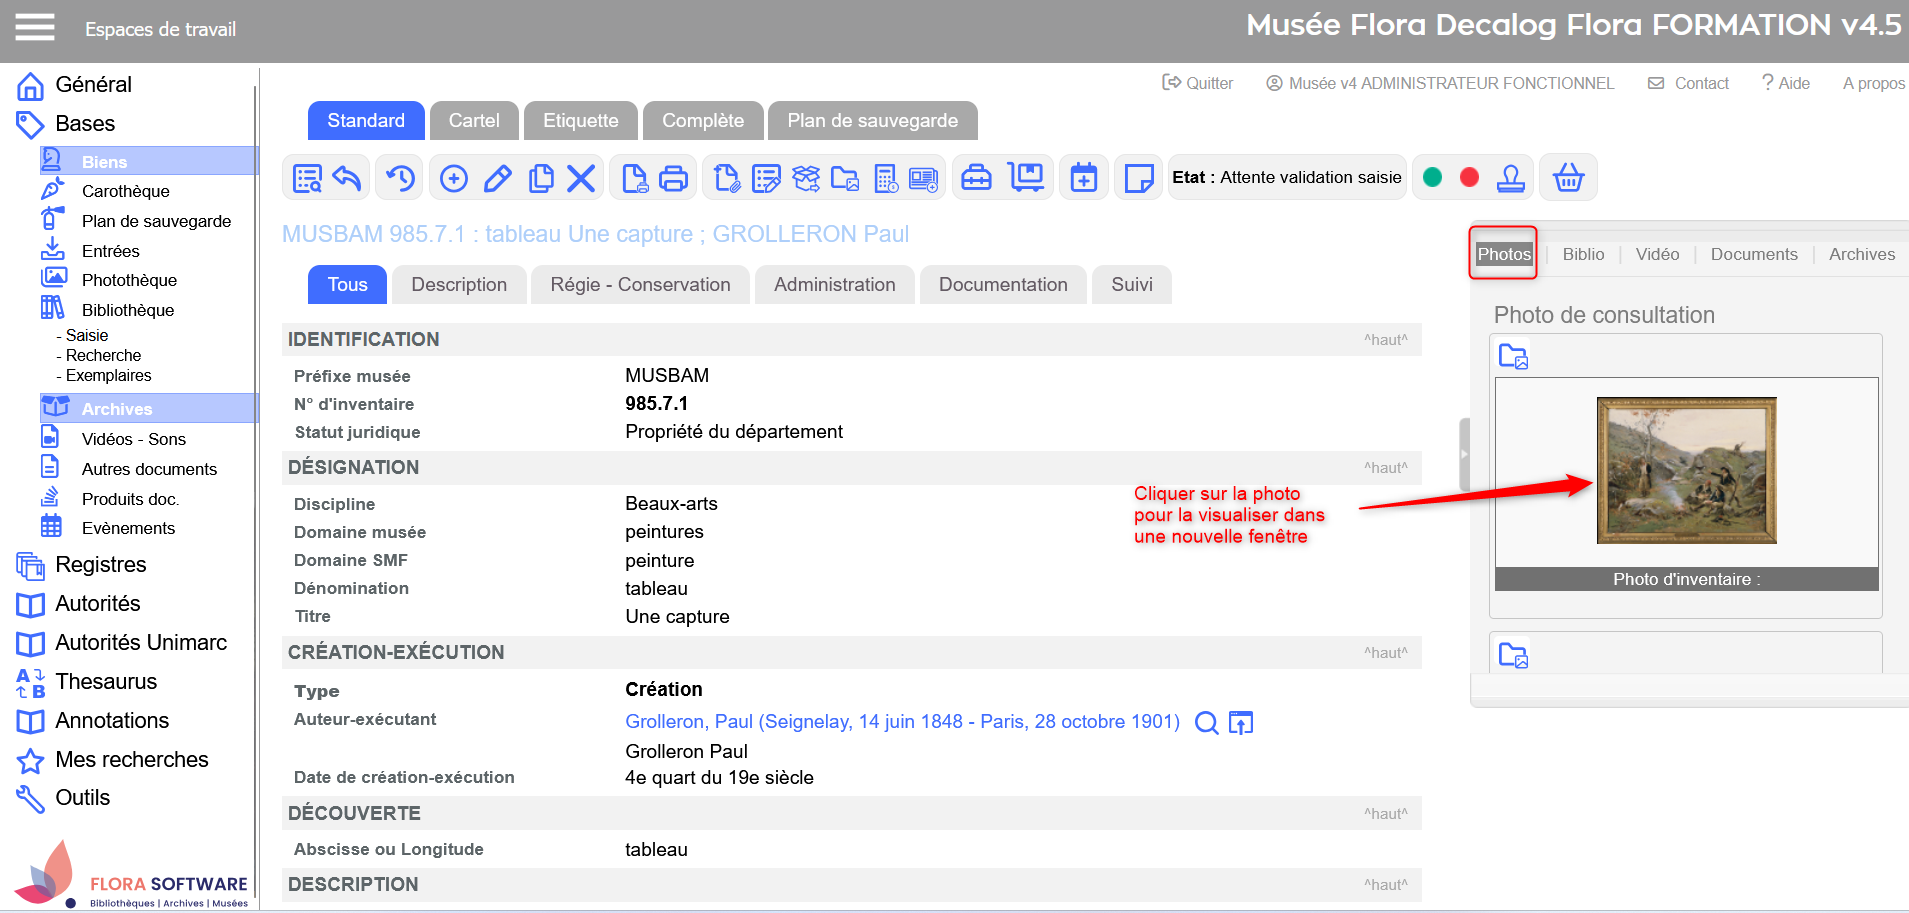Click the red status circle
Screen dimensions: 1909x913
(x=1469, y=177)
